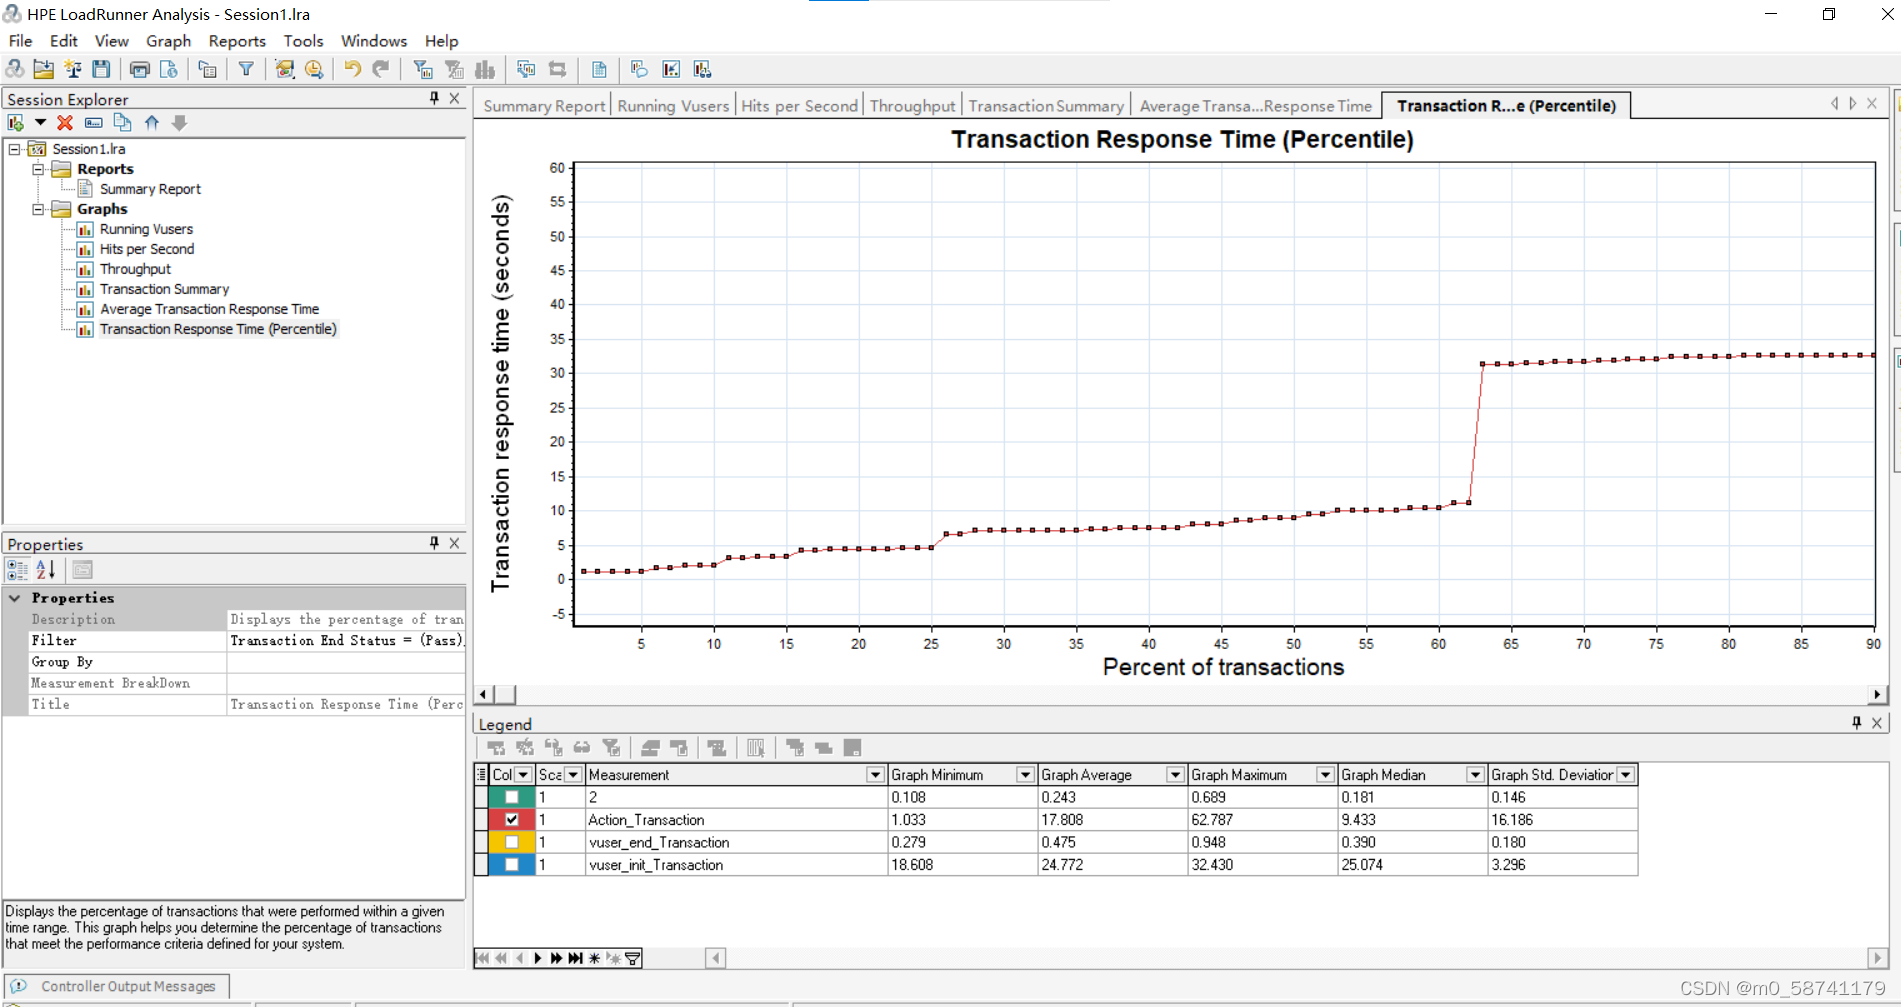Click the configure granularity icon

(671, 69)
